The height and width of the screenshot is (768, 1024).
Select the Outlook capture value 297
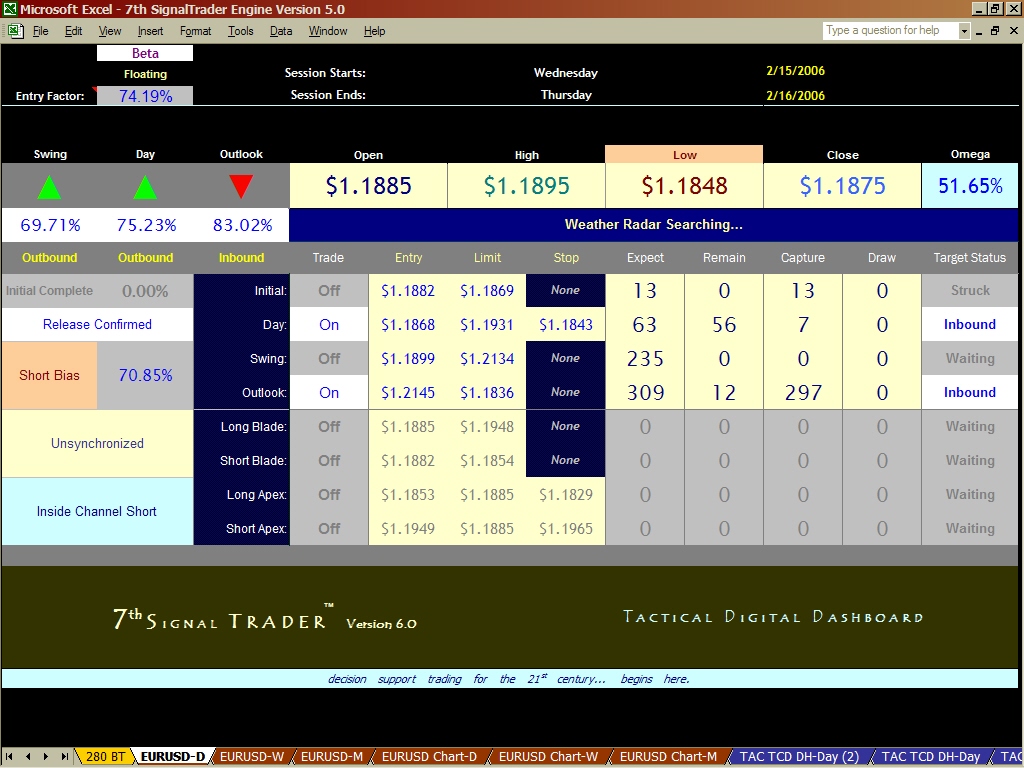(803, 392)
